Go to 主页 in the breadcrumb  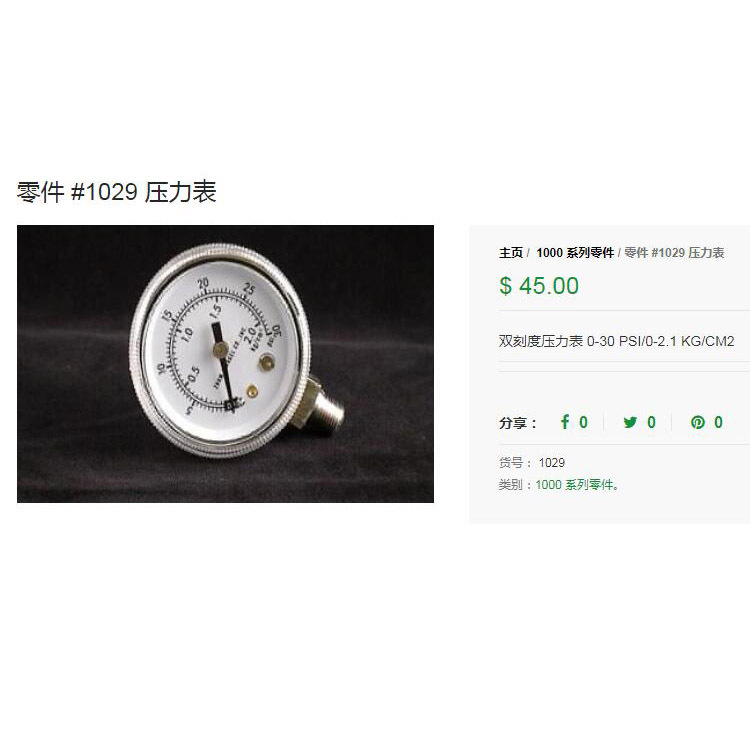[x=511, y=253]
